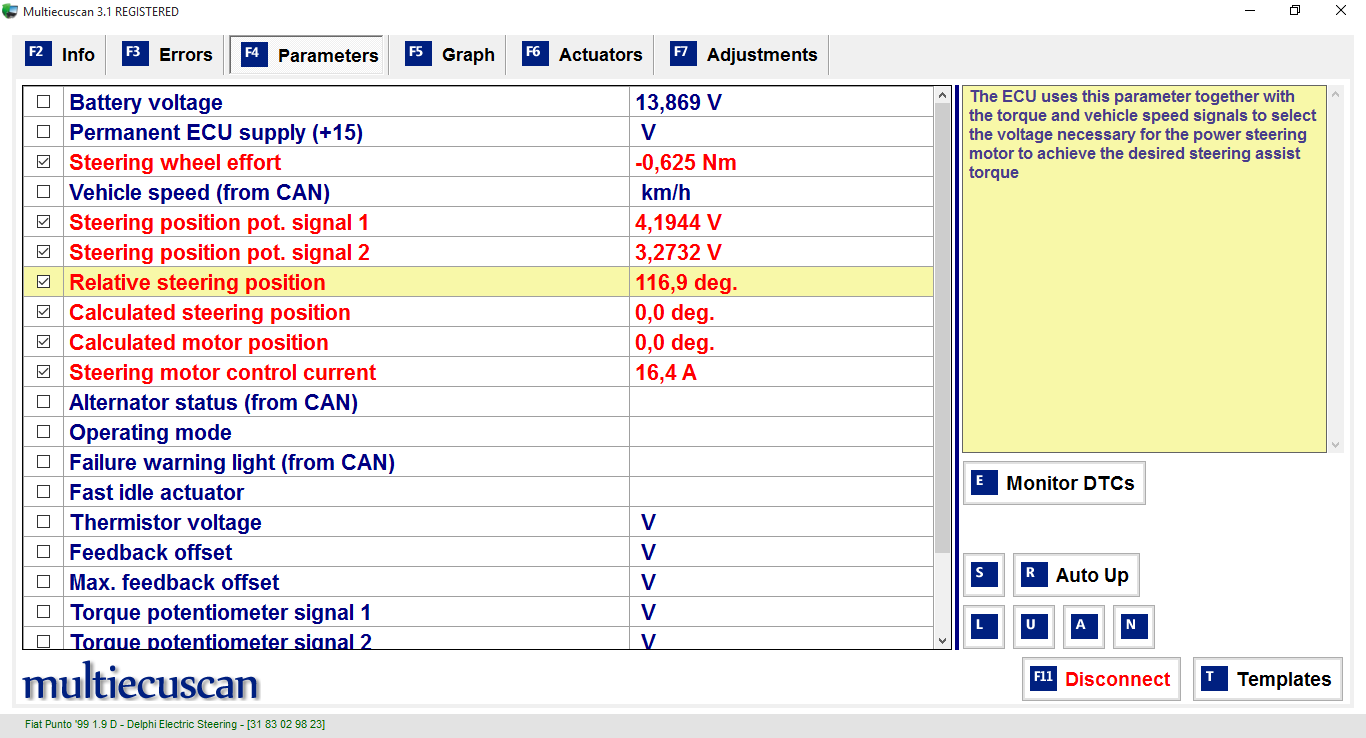
Task: Click the Monitor DTCs button
Action: tap(1054, 483)
